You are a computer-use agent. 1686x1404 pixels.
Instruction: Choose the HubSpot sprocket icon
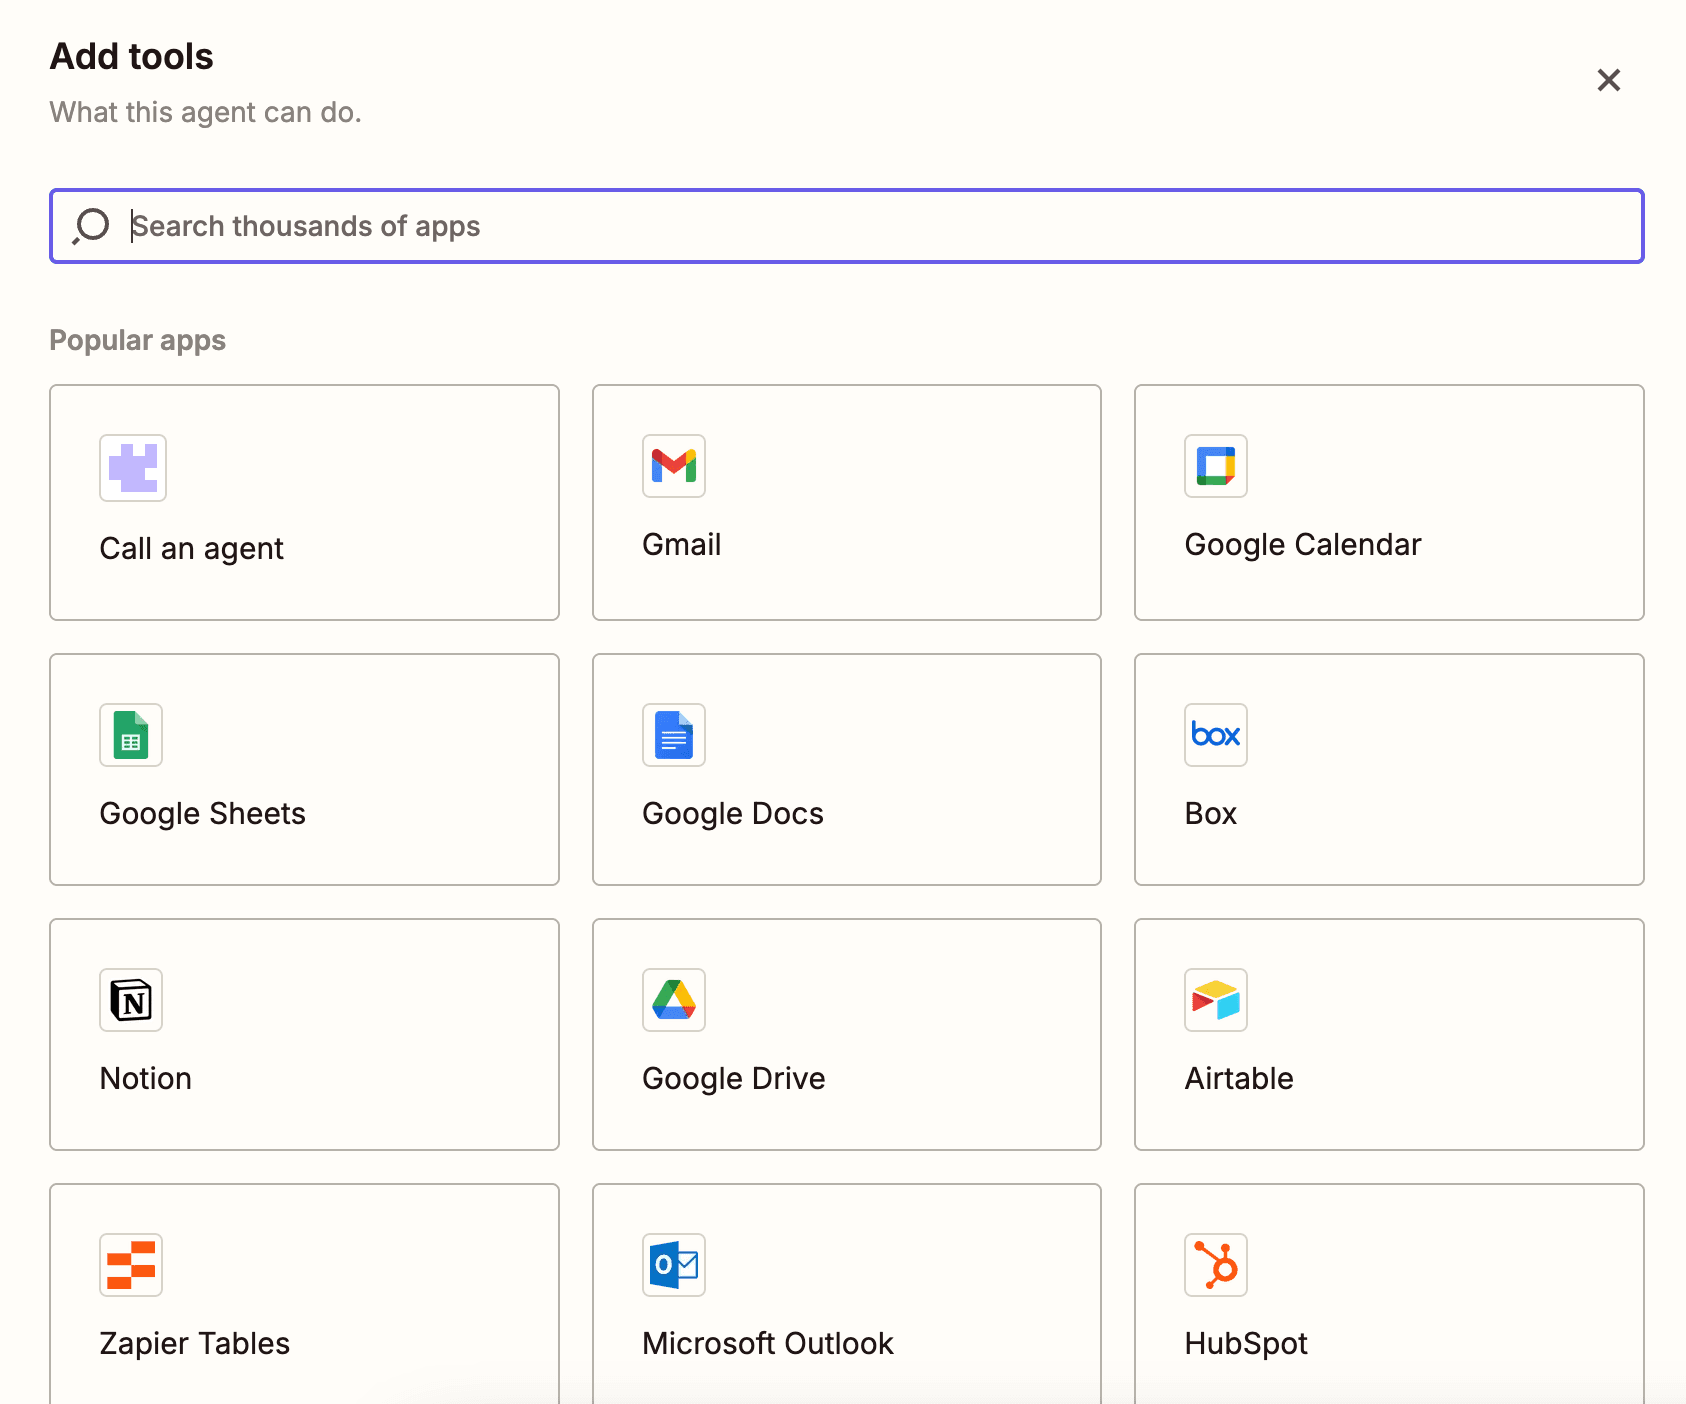point(1216,1265)
